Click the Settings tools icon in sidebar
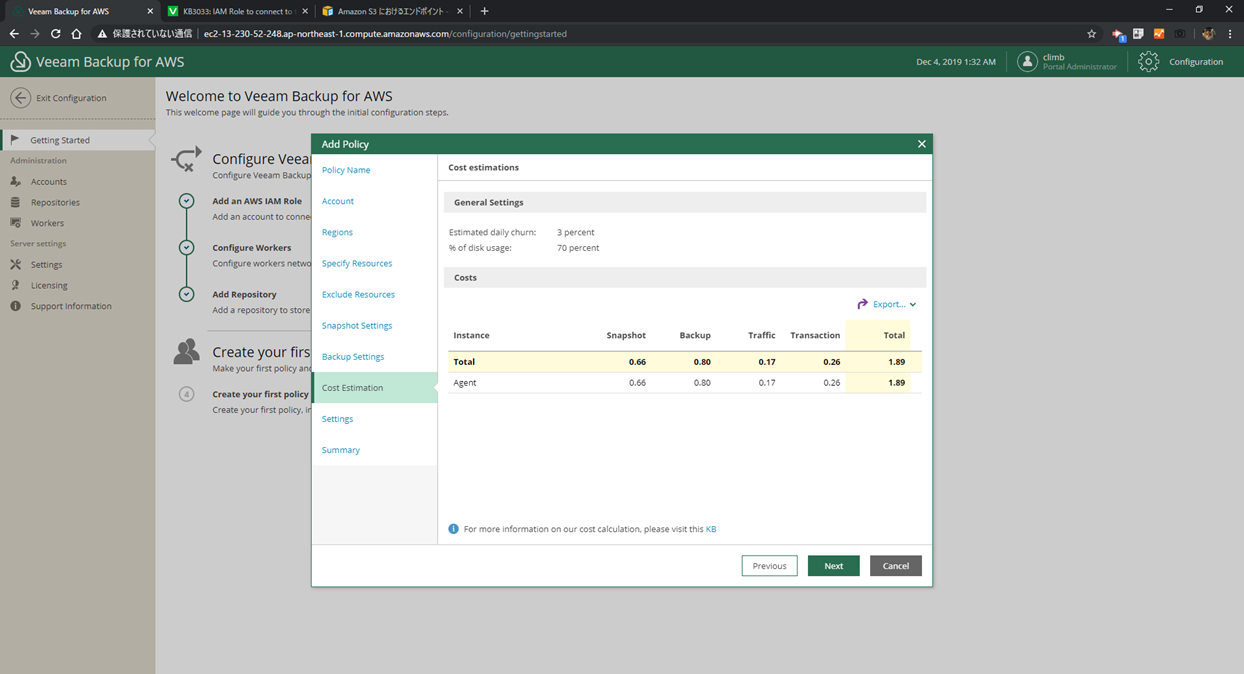 tap(15, 264)
